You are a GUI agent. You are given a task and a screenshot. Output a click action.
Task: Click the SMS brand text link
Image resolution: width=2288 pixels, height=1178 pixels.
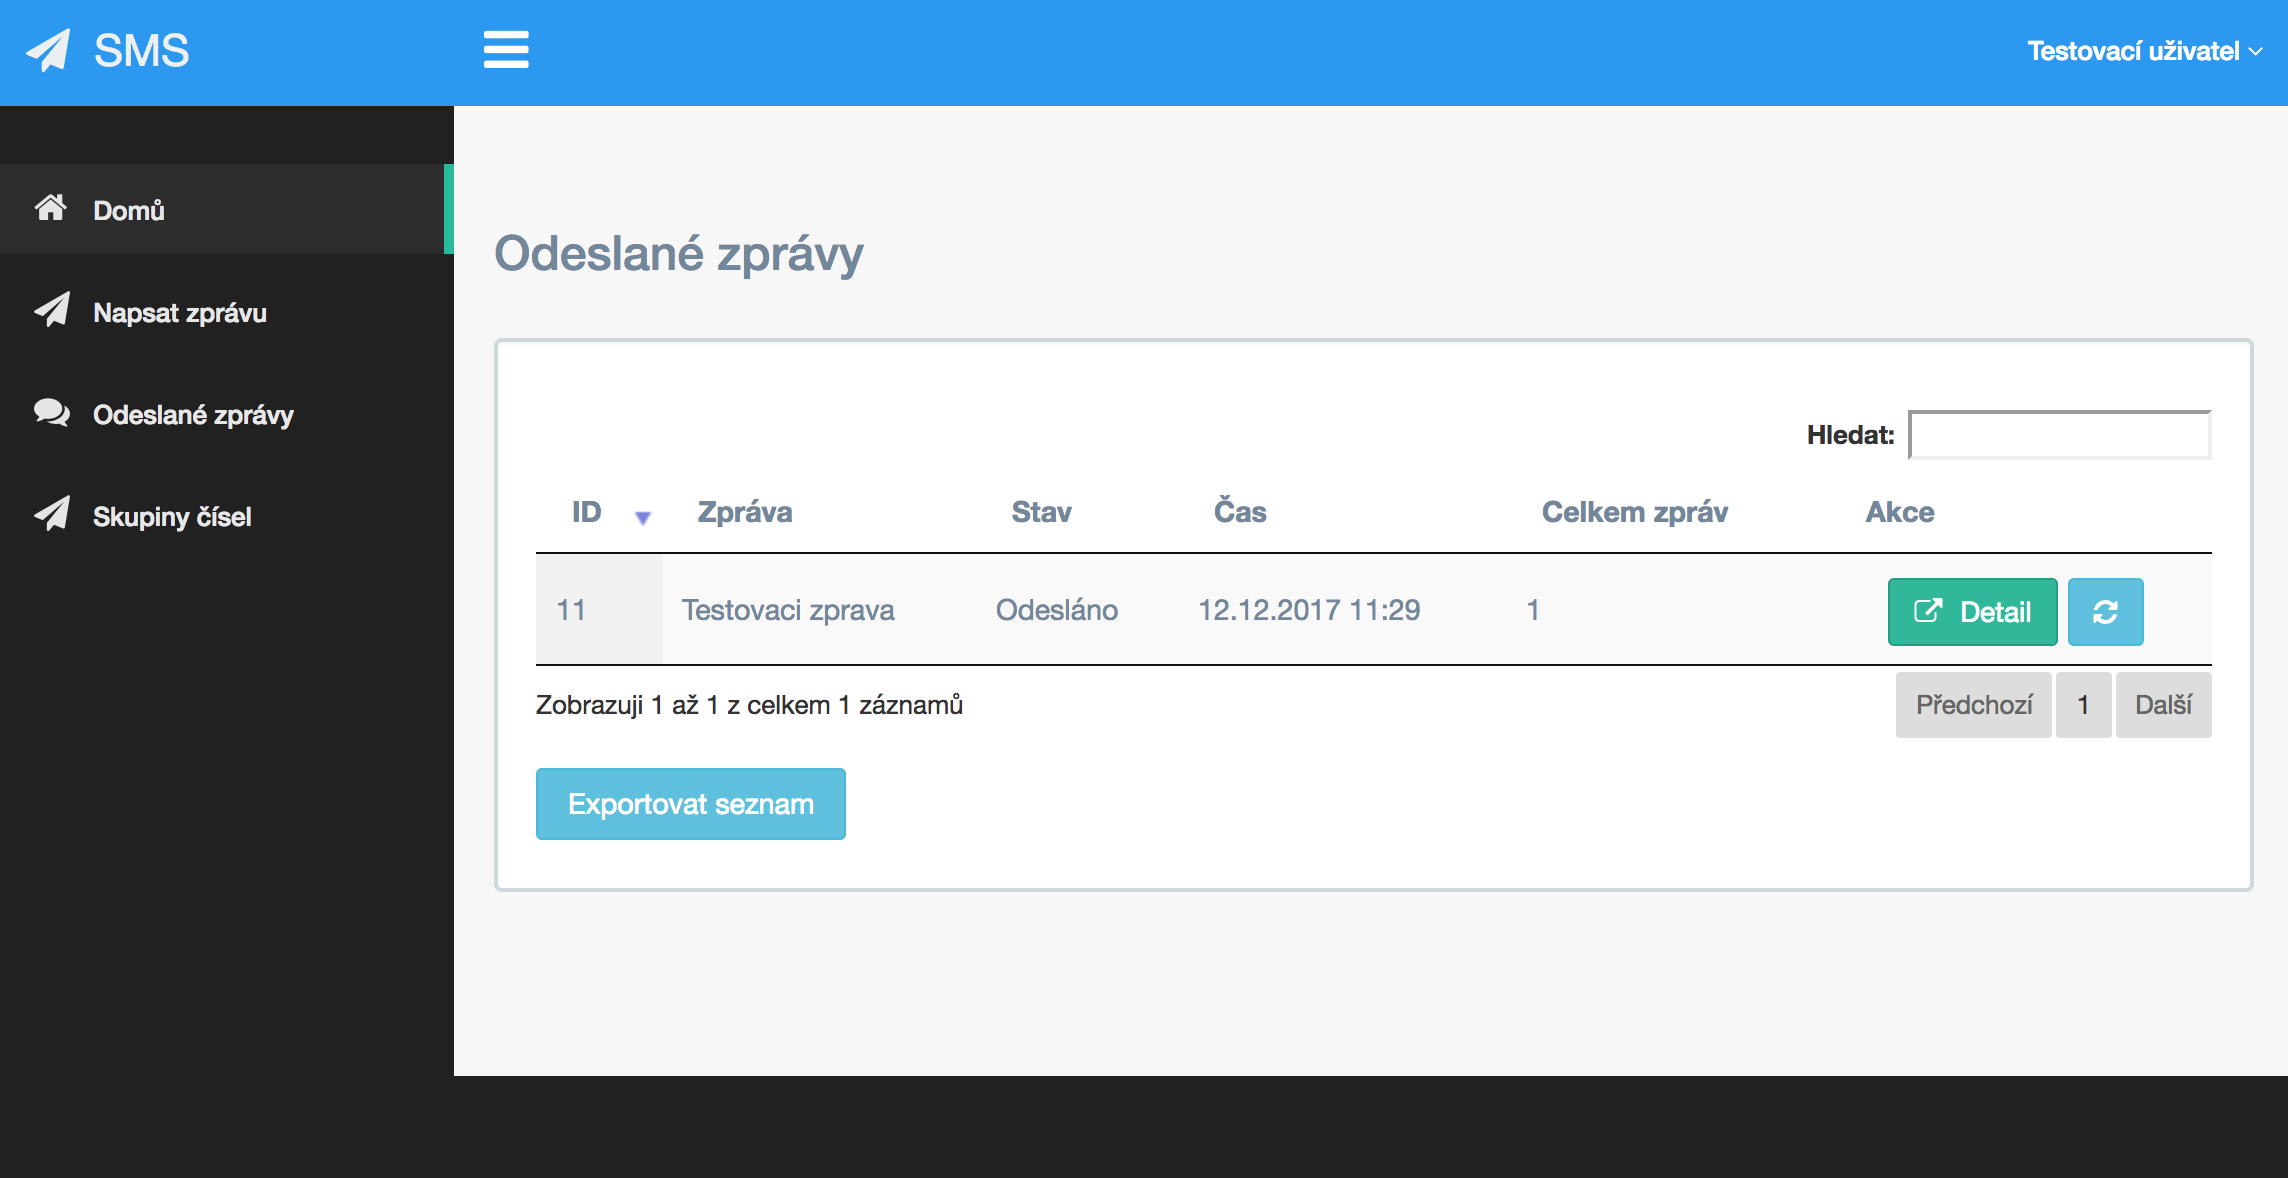141,51
